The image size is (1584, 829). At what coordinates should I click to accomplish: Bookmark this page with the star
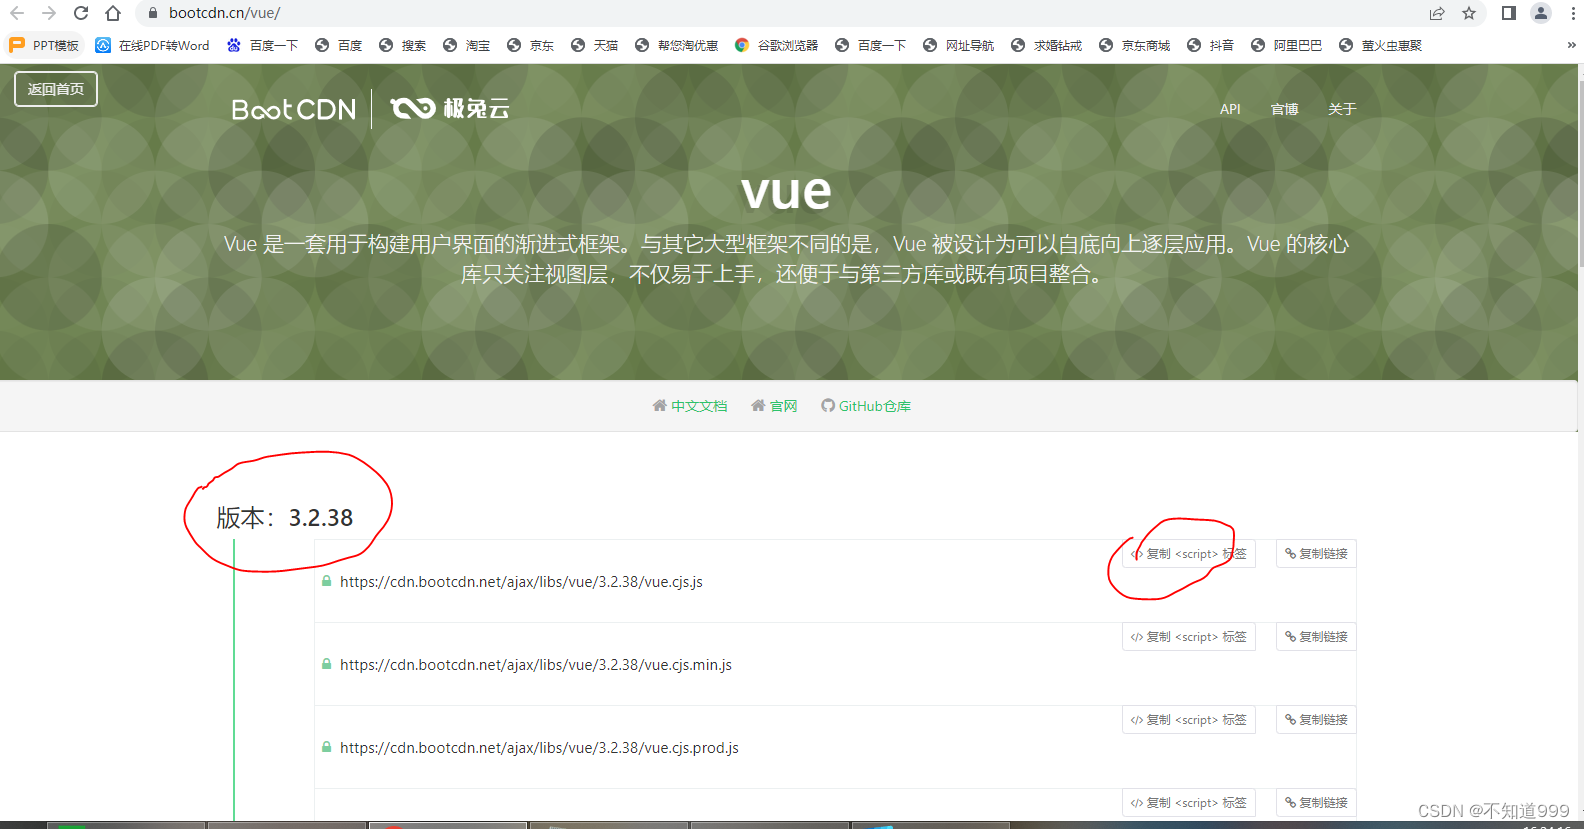pos(1469,13)
